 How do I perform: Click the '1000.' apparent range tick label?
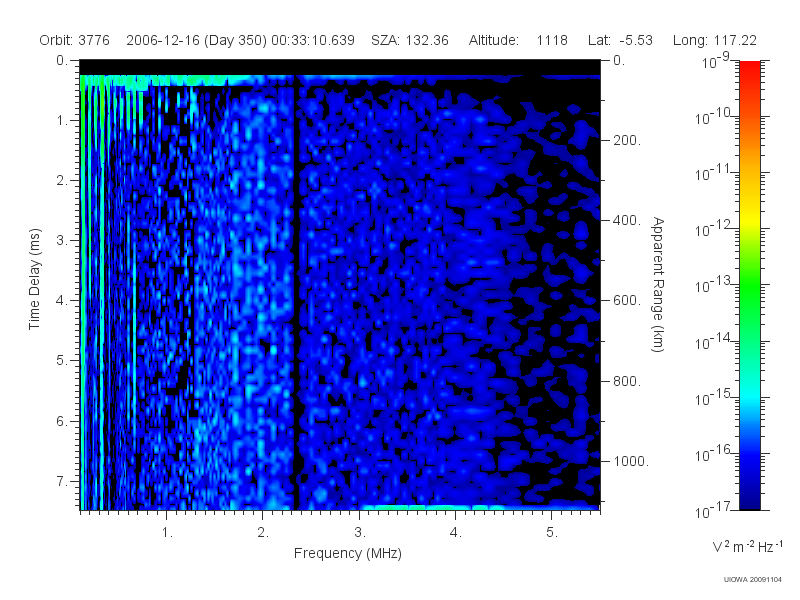(631, 461)
